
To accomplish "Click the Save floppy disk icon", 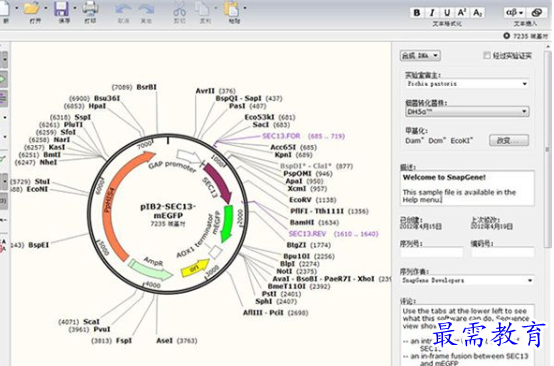I will (61, 8).
